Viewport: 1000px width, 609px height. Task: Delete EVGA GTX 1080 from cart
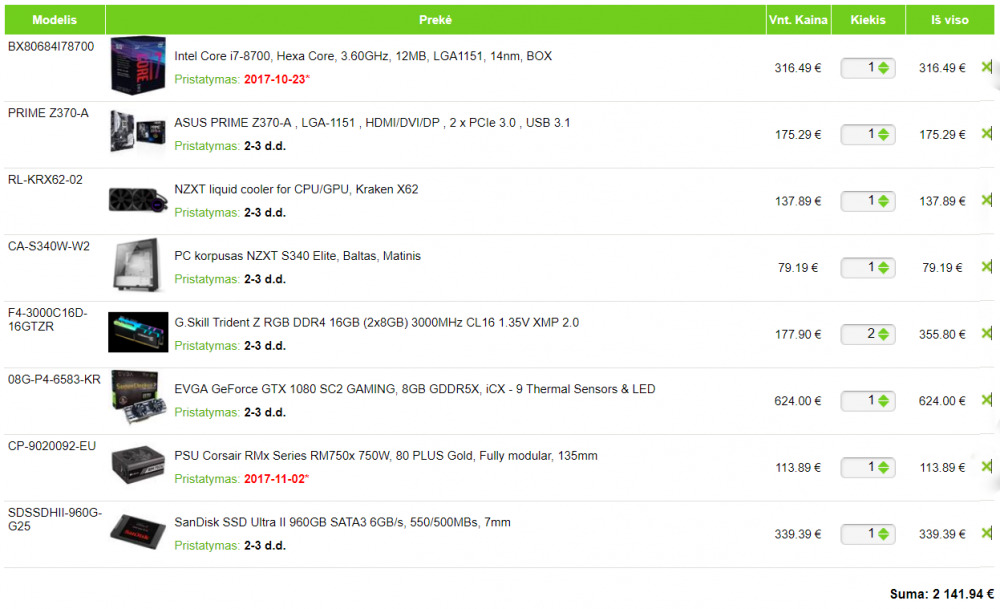point(987,400)
